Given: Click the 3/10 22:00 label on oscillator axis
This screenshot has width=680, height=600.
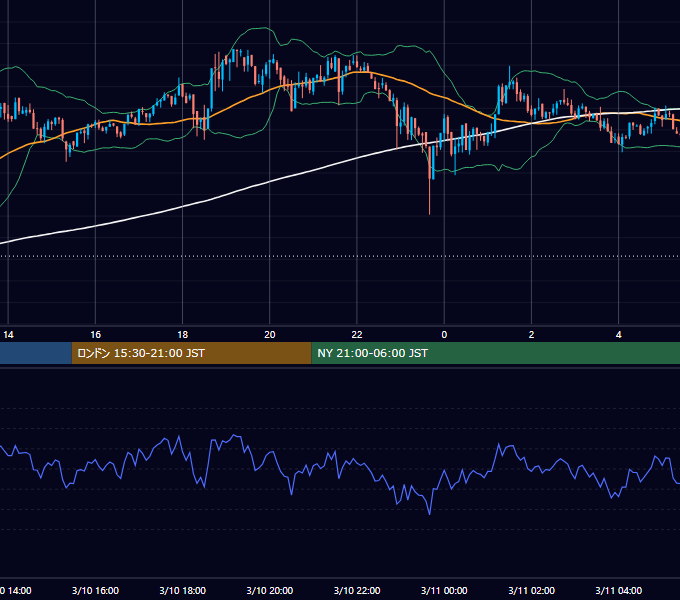Looking at the screenshot, I should pyautogui.click(x=357, y=590).
